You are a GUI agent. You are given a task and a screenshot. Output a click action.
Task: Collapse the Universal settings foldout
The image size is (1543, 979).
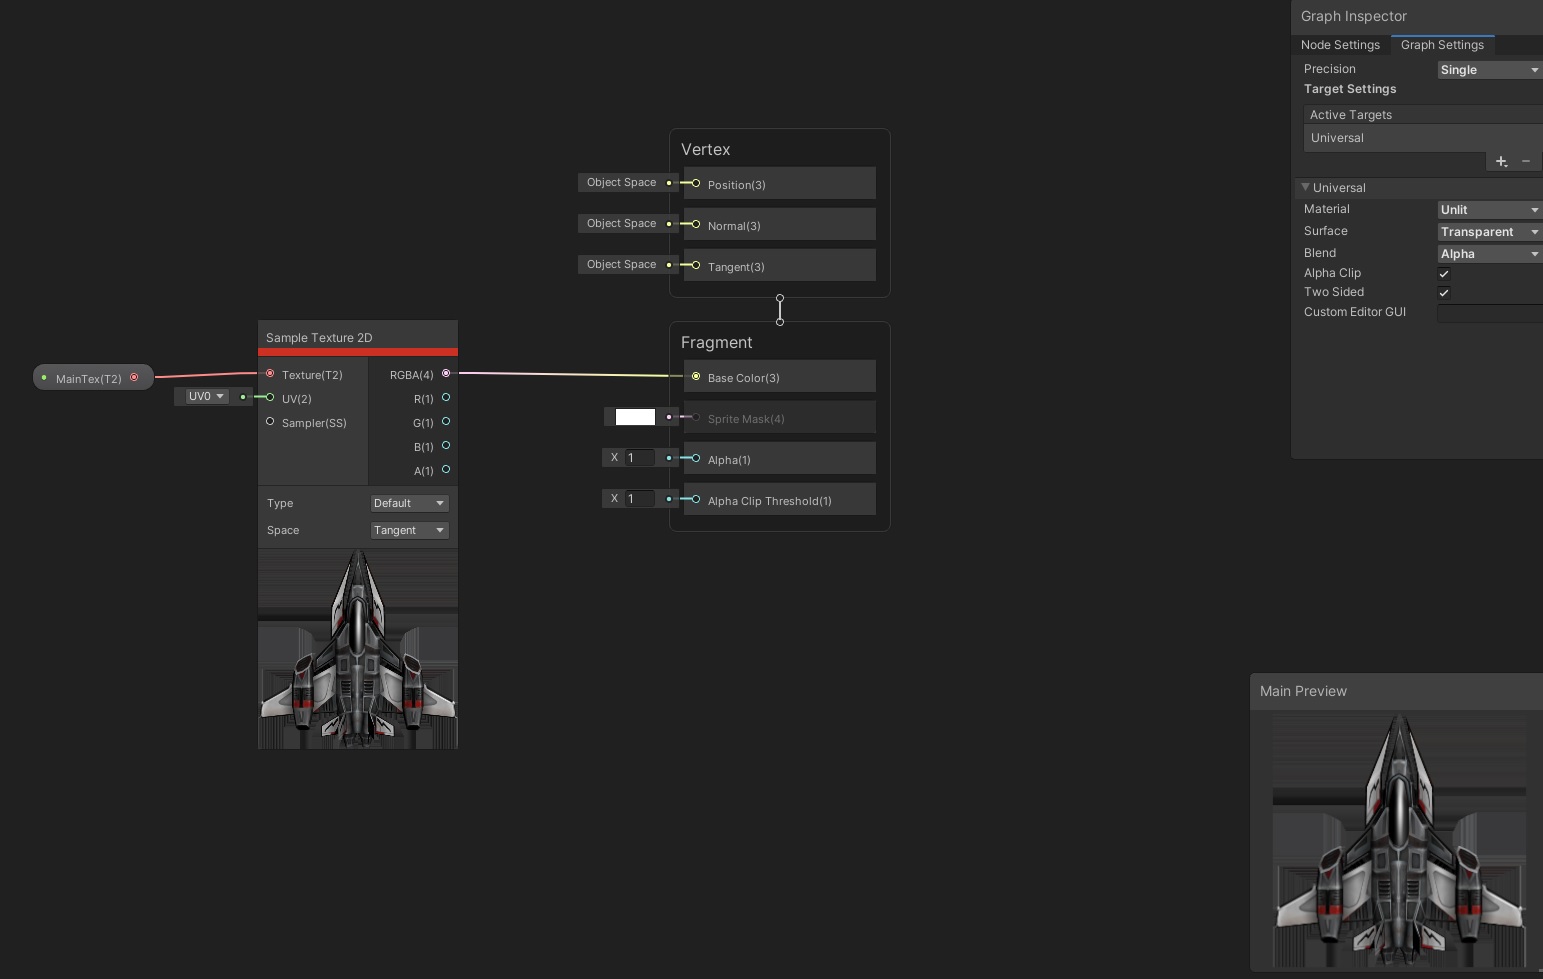coord(1305,188)
